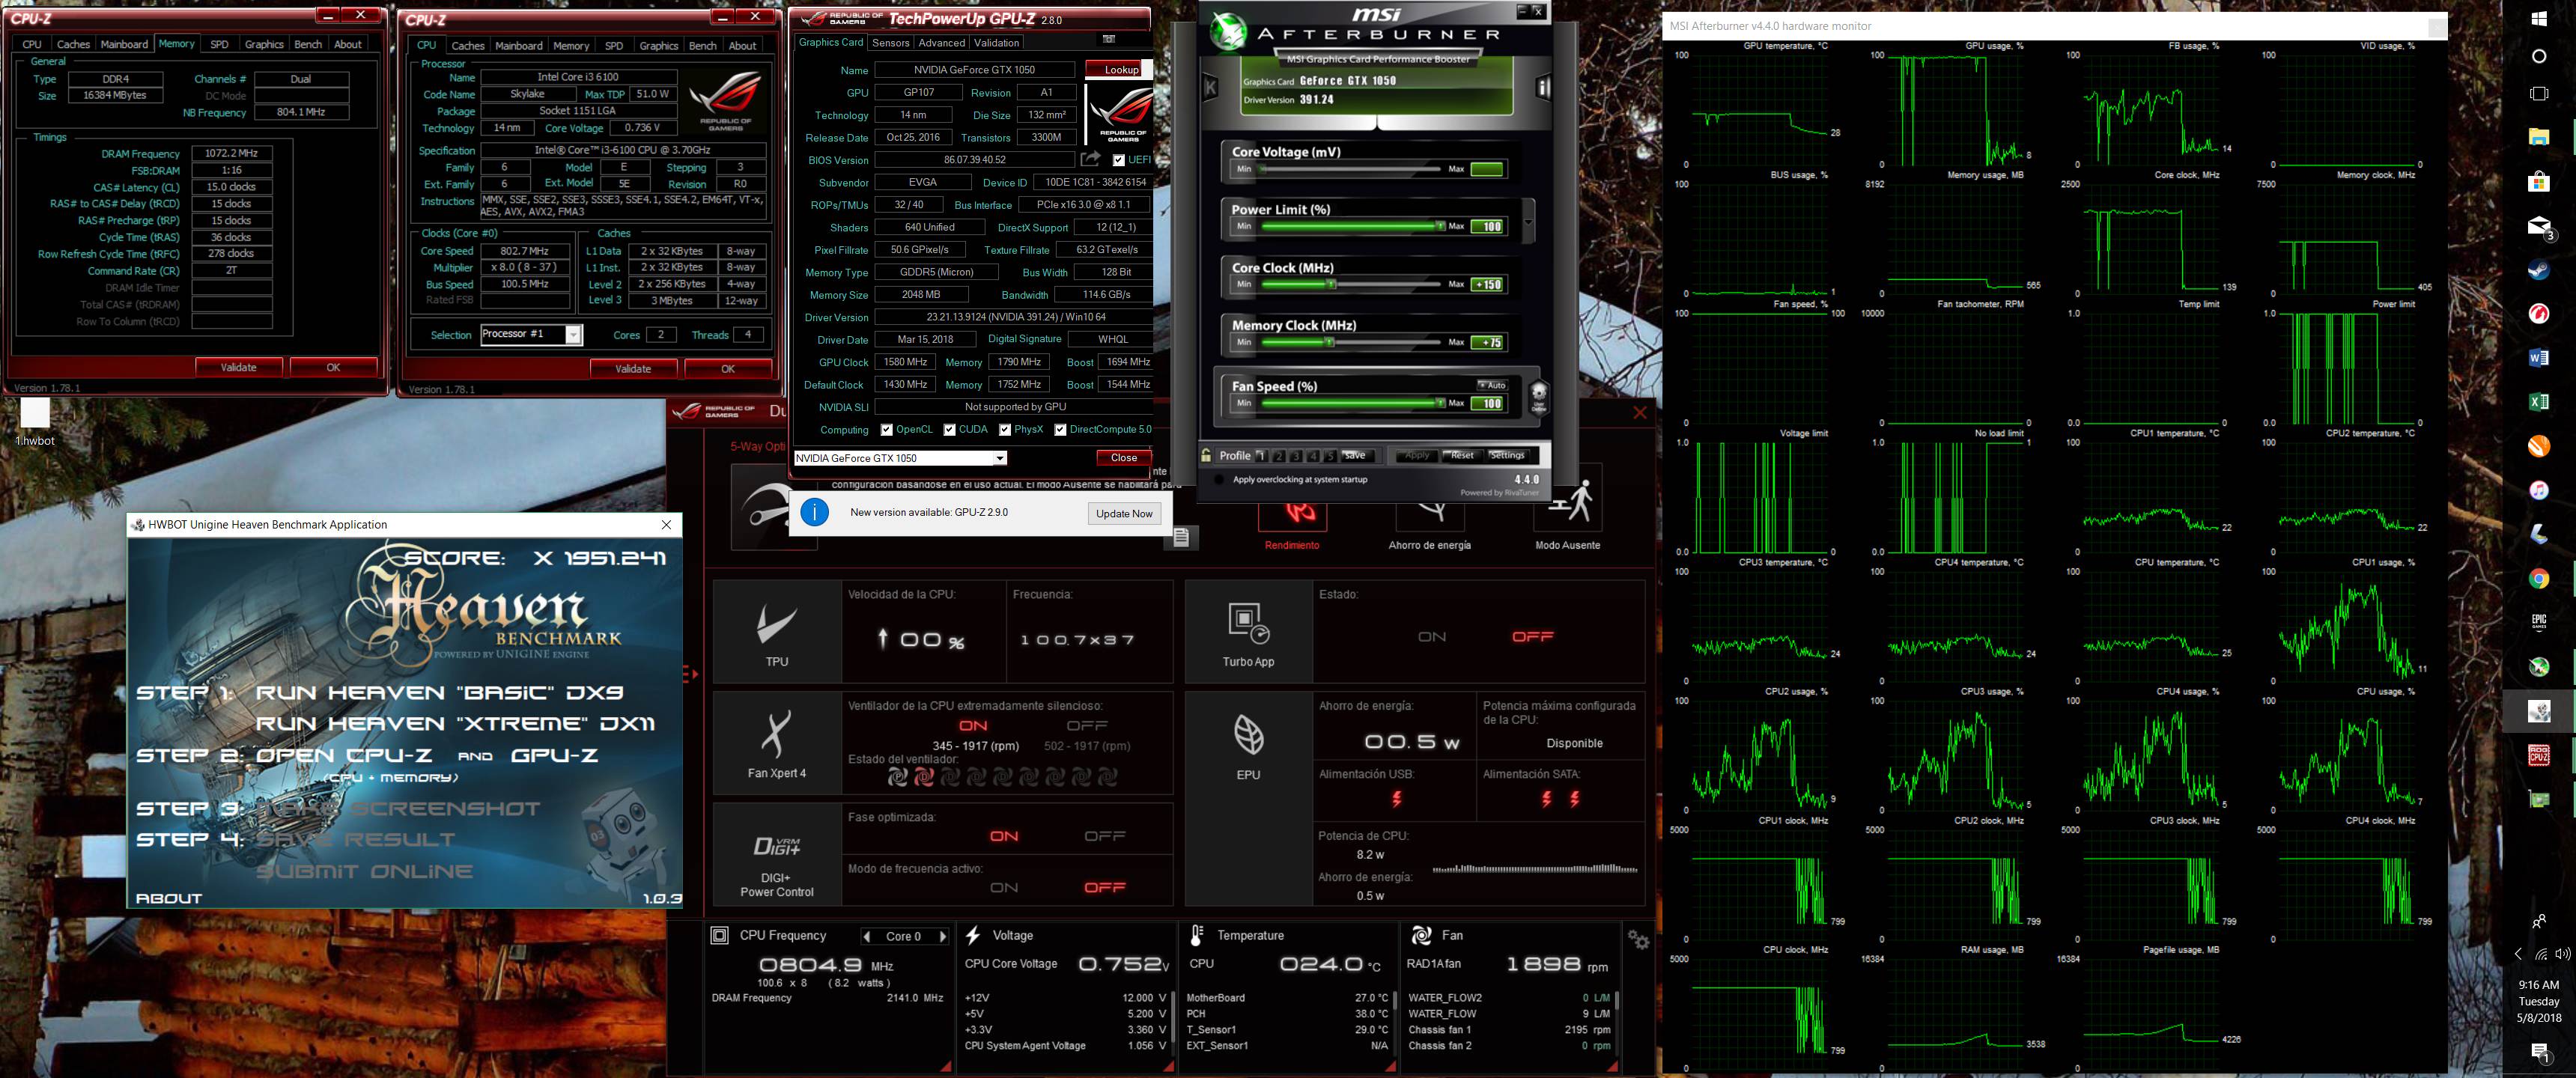Open the Microsoft Store taskbar icon
Image resolution: width=2576 pixels, height=1078 pixels.
point(2538,181)
